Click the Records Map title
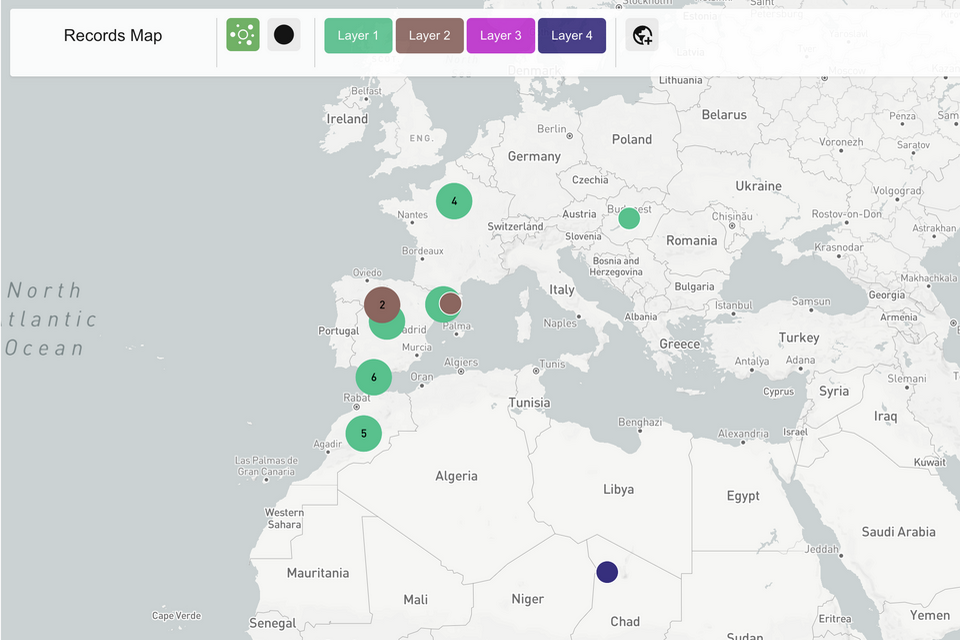Image resolution: width=960 pixels, height=640 pixels. (x=113, y=36)
